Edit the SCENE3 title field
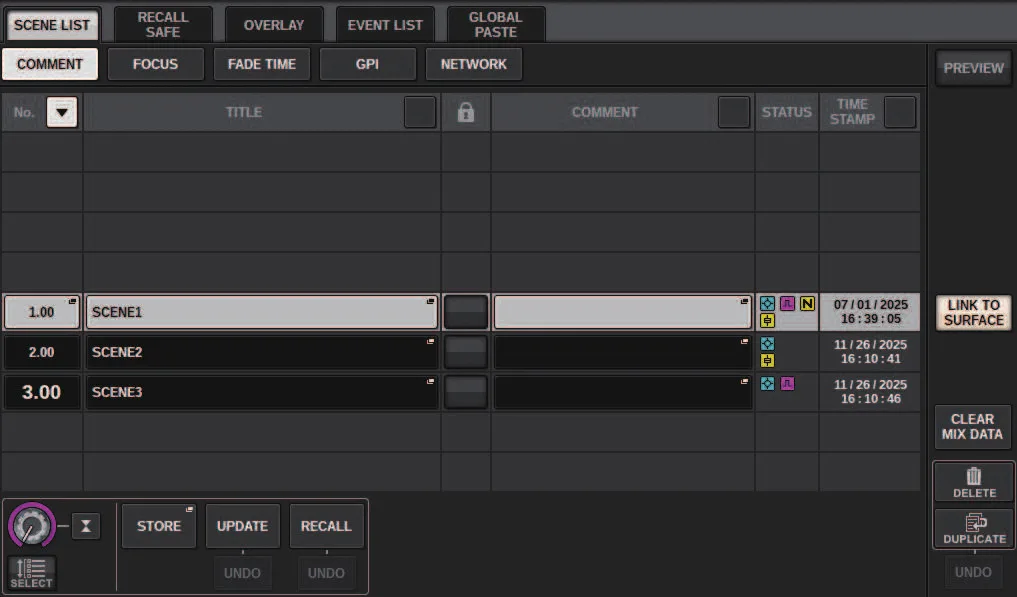The height and width of the screenshot is (597, 1017). click(x=261, y=392)
